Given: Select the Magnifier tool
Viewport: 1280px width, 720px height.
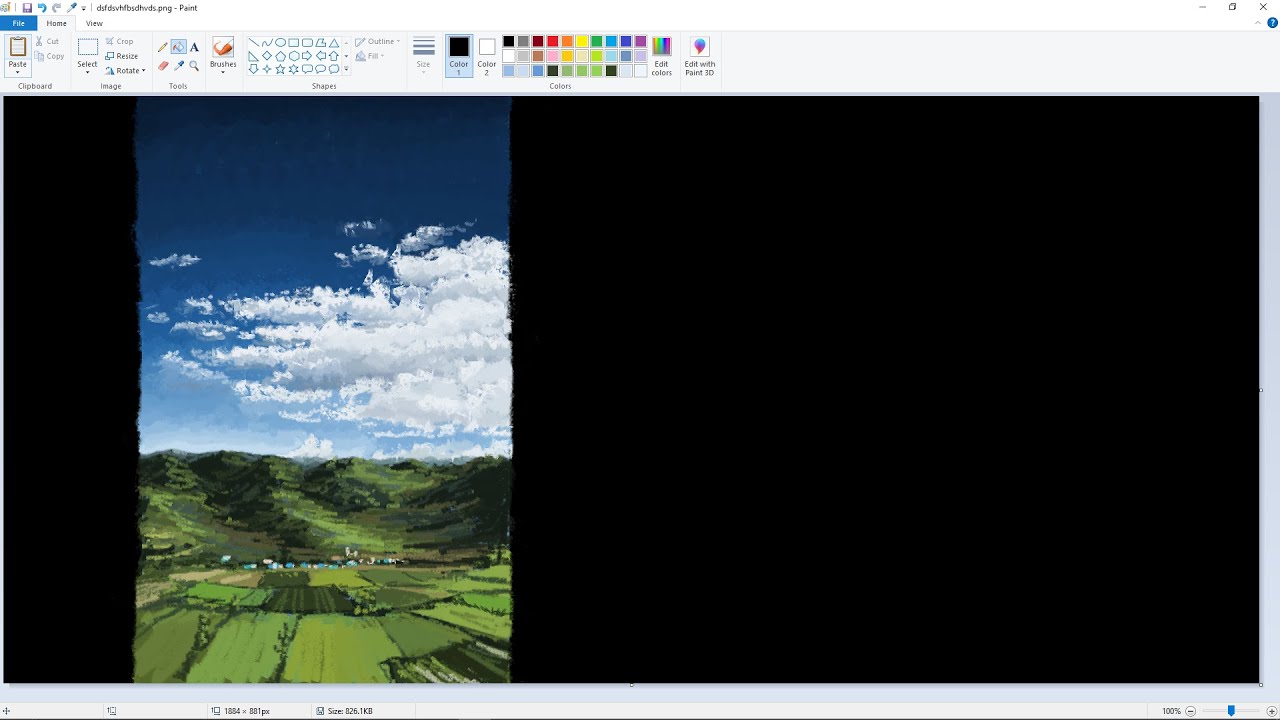Looking at the screenshot, I should pos(194,66).
